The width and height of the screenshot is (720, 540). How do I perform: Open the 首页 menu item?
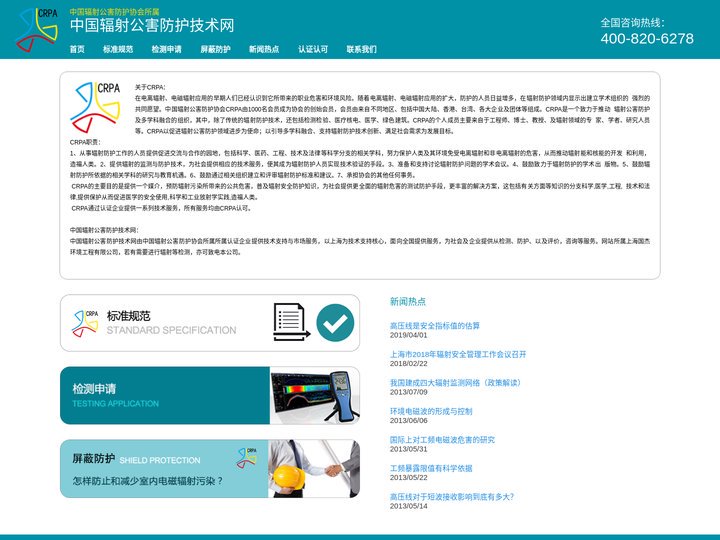point(77,49)
